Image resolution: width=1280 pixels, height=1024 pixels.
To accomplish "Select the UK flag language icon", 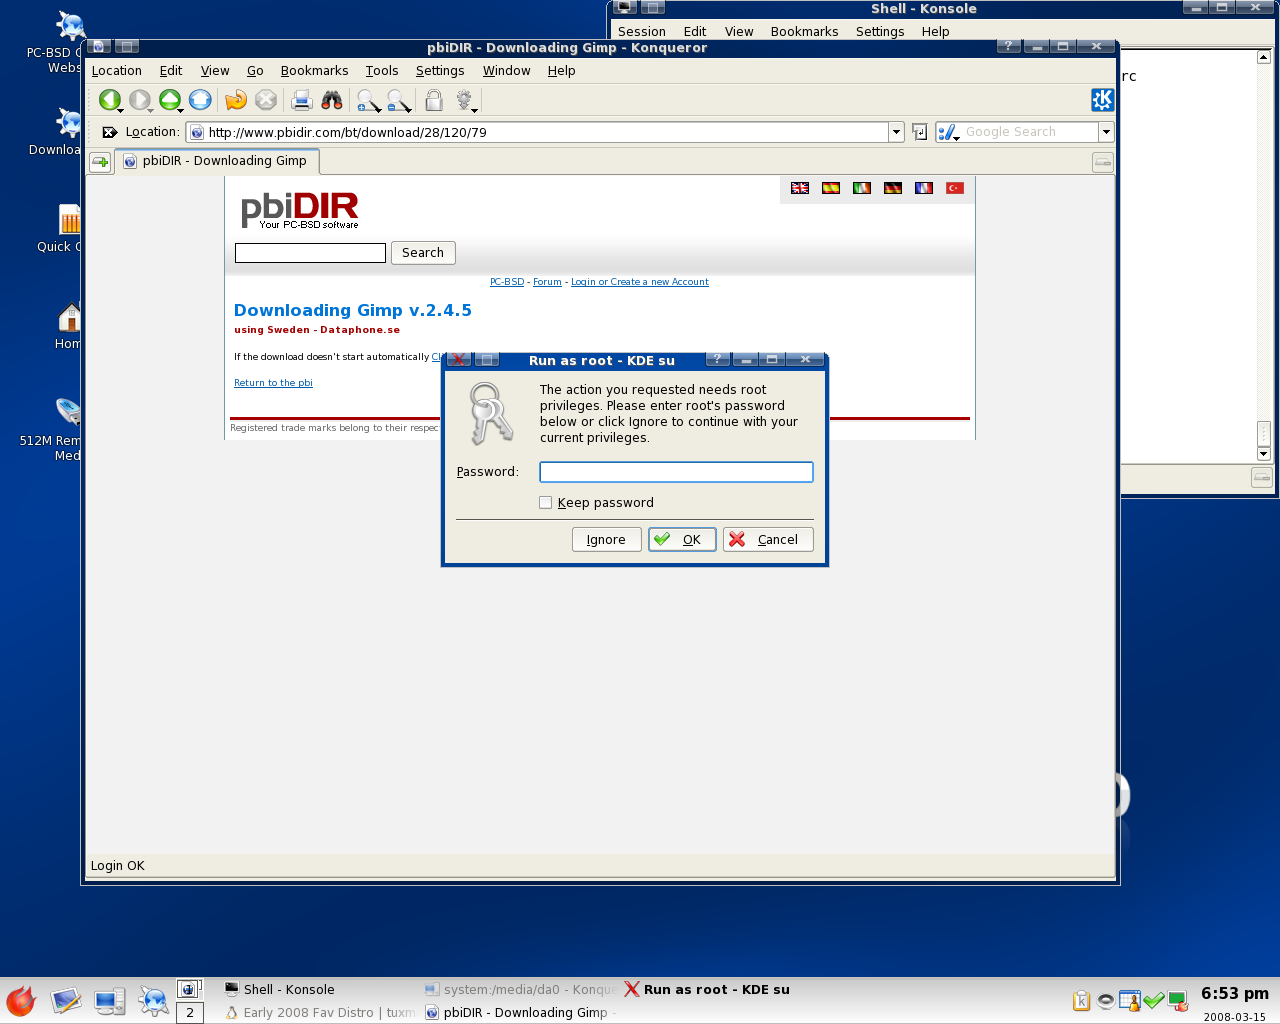I will point(800,188).
